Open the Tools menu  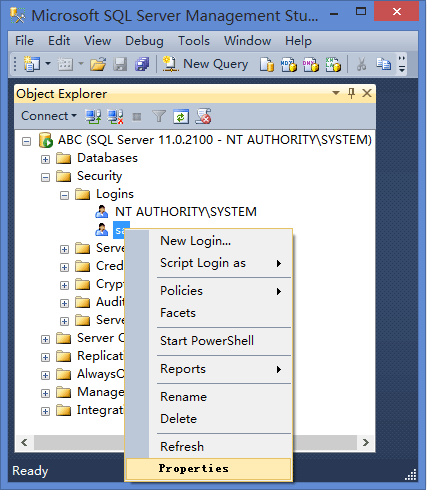coord(194,41)
